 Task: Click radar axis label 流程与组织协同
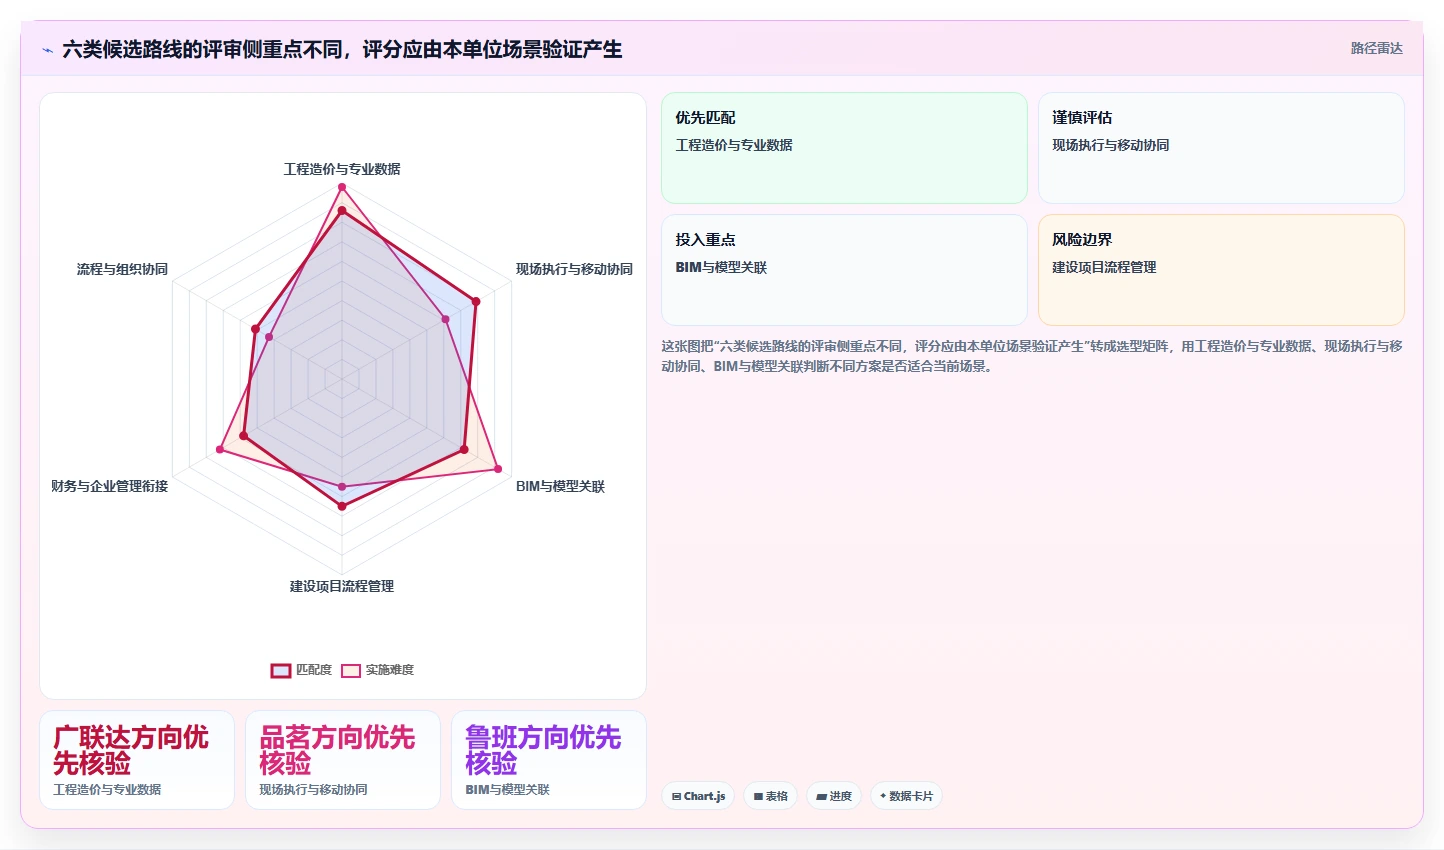[122, 269]
